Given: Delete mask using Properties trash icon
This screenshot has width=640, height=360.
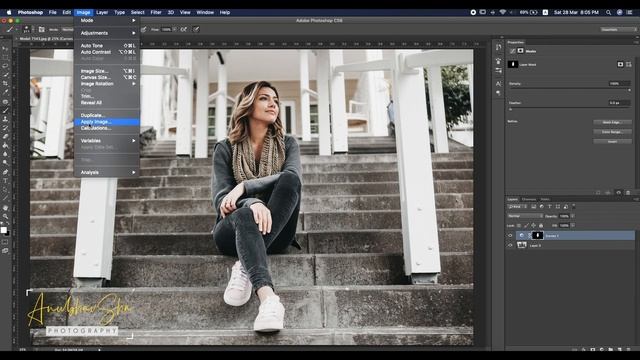Looking at the screenshot, I should (628, 193).
